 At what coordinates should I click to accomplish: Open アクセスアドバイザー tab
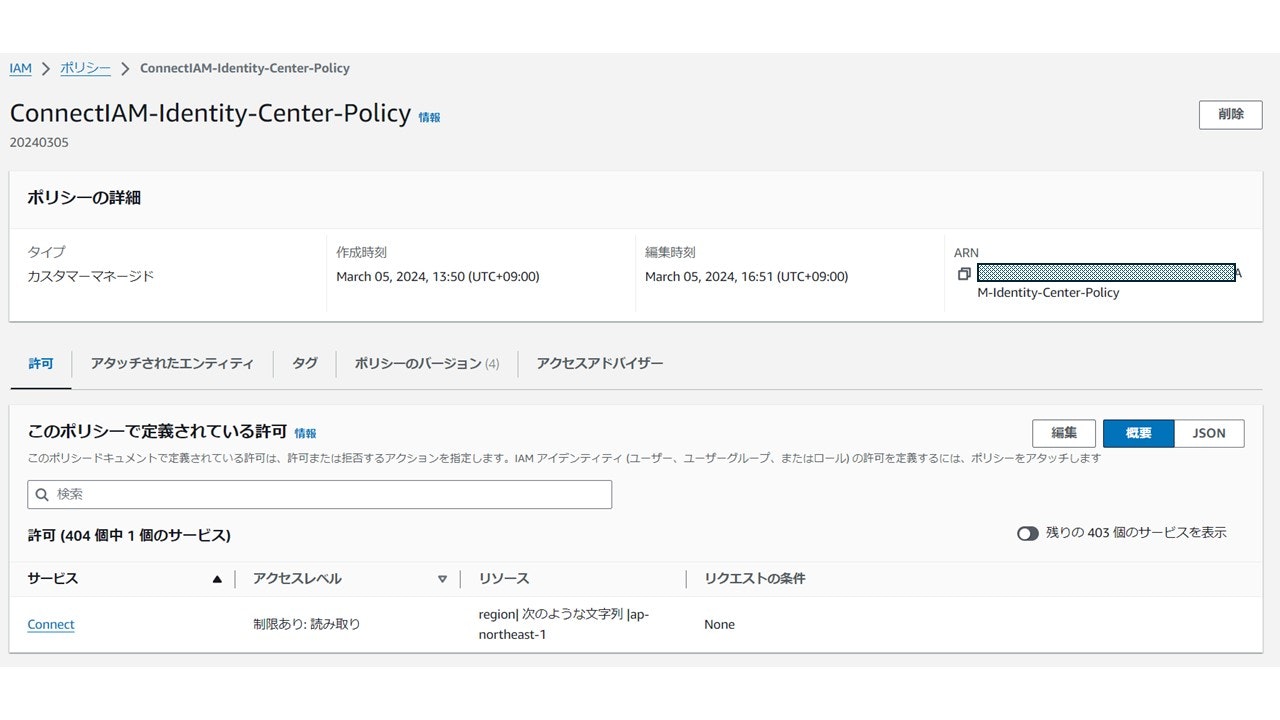click(600, 363)
